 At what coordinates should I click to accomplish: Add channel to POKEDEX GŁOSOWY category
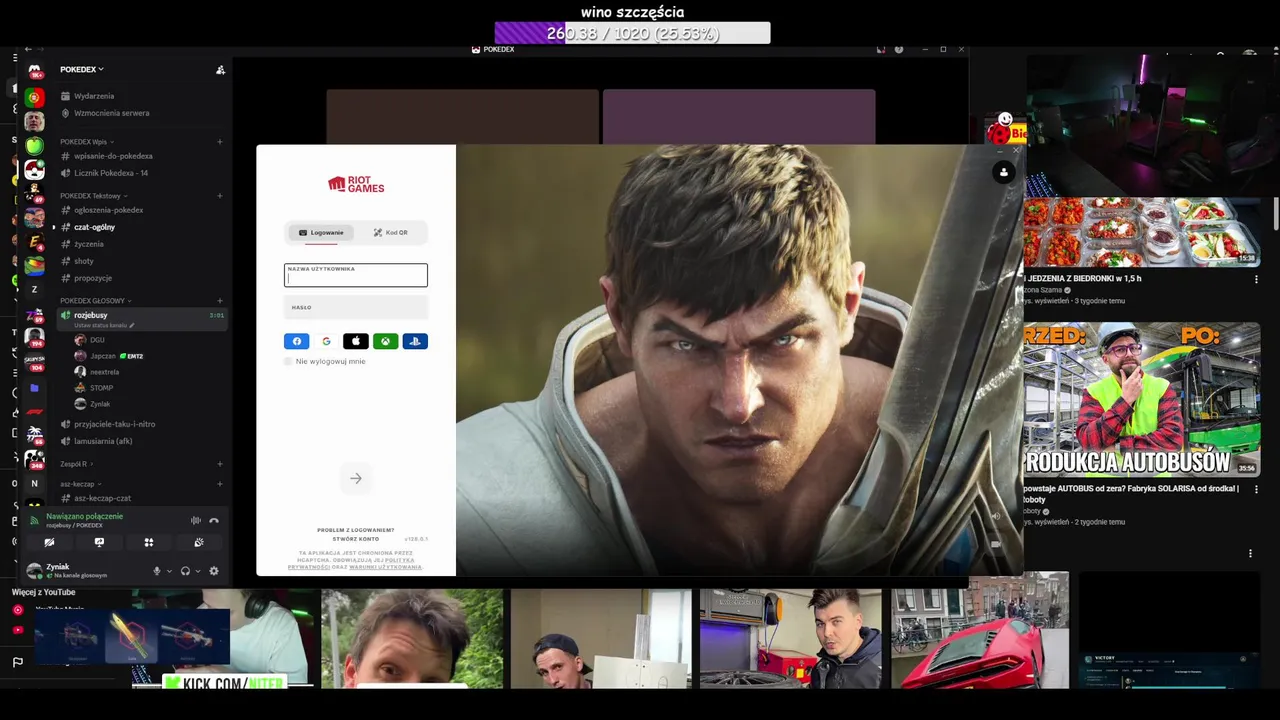pos(220,301)
